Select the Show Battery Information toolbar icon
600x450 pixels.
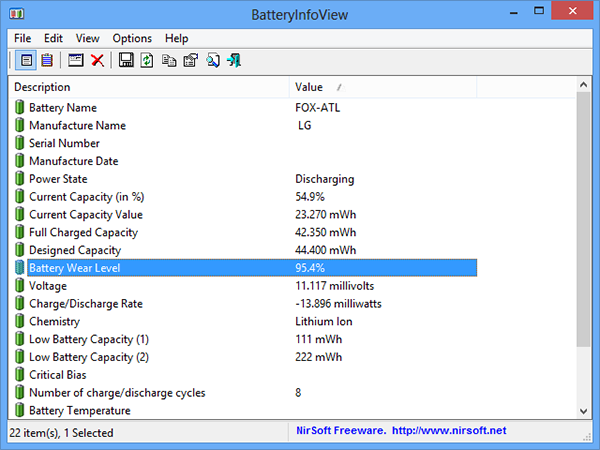pos(26,60)
